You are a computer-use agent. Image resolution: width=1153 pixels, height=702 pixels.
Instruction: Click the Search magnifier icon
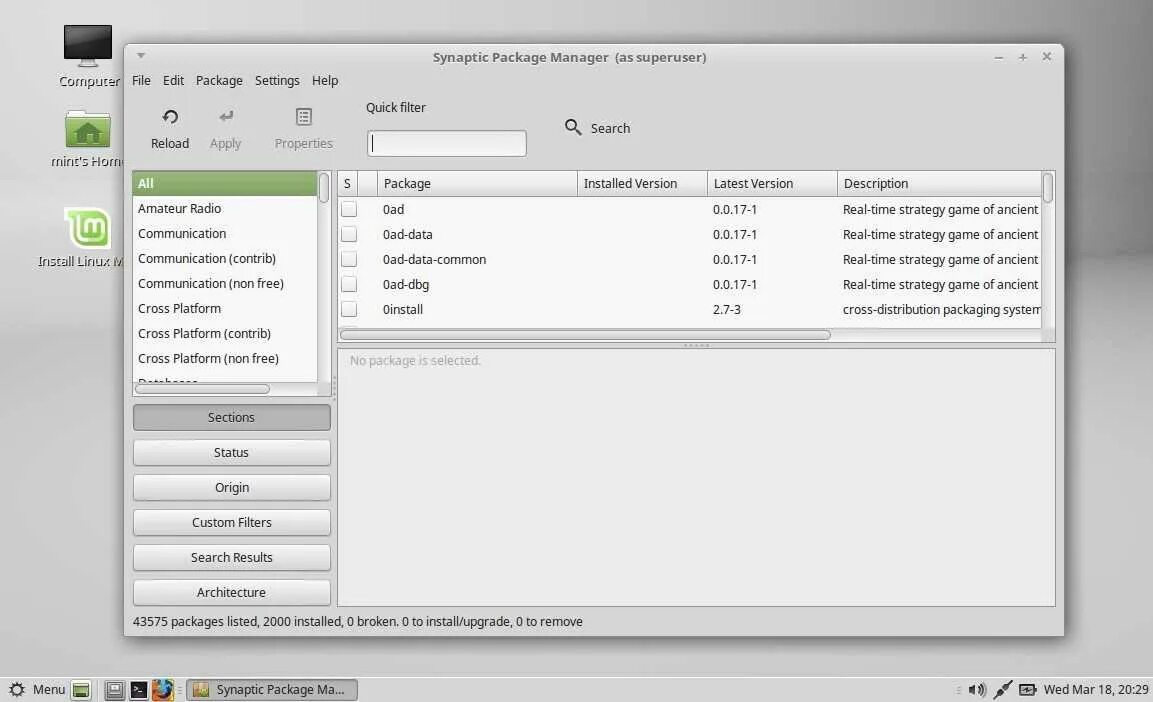[573, 127]
